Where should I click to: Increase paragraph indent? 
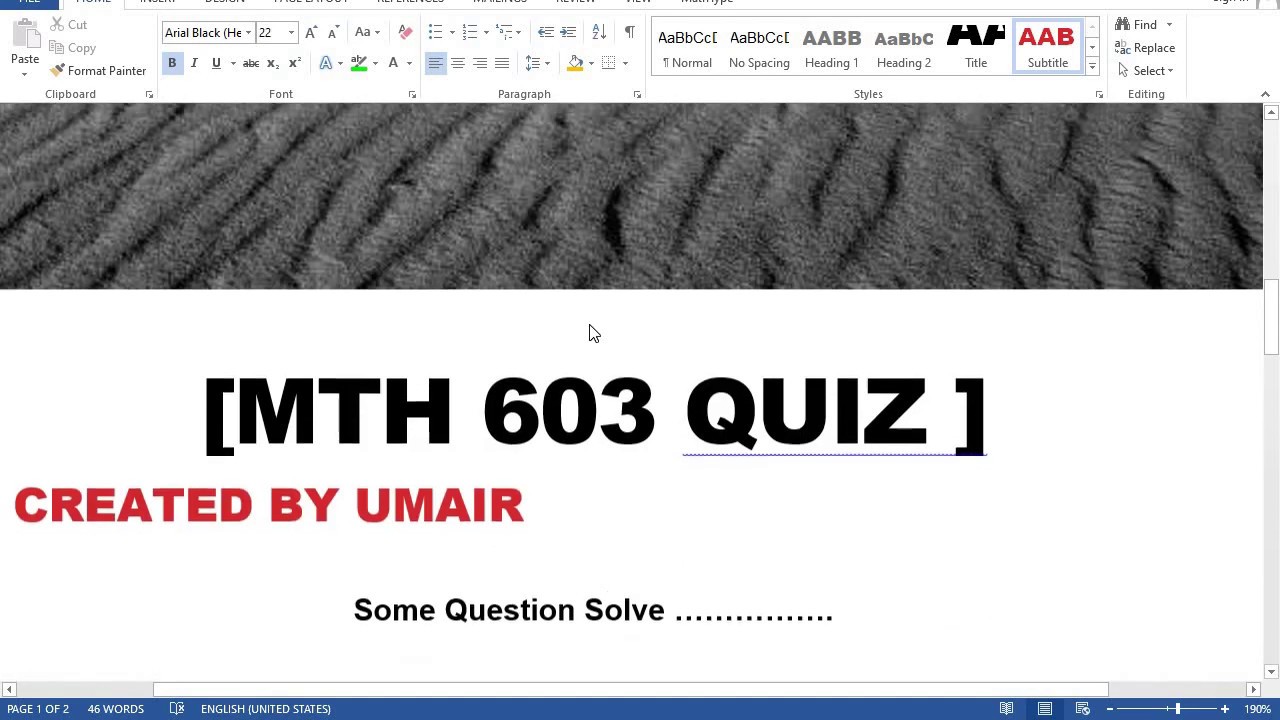point(568,33)
